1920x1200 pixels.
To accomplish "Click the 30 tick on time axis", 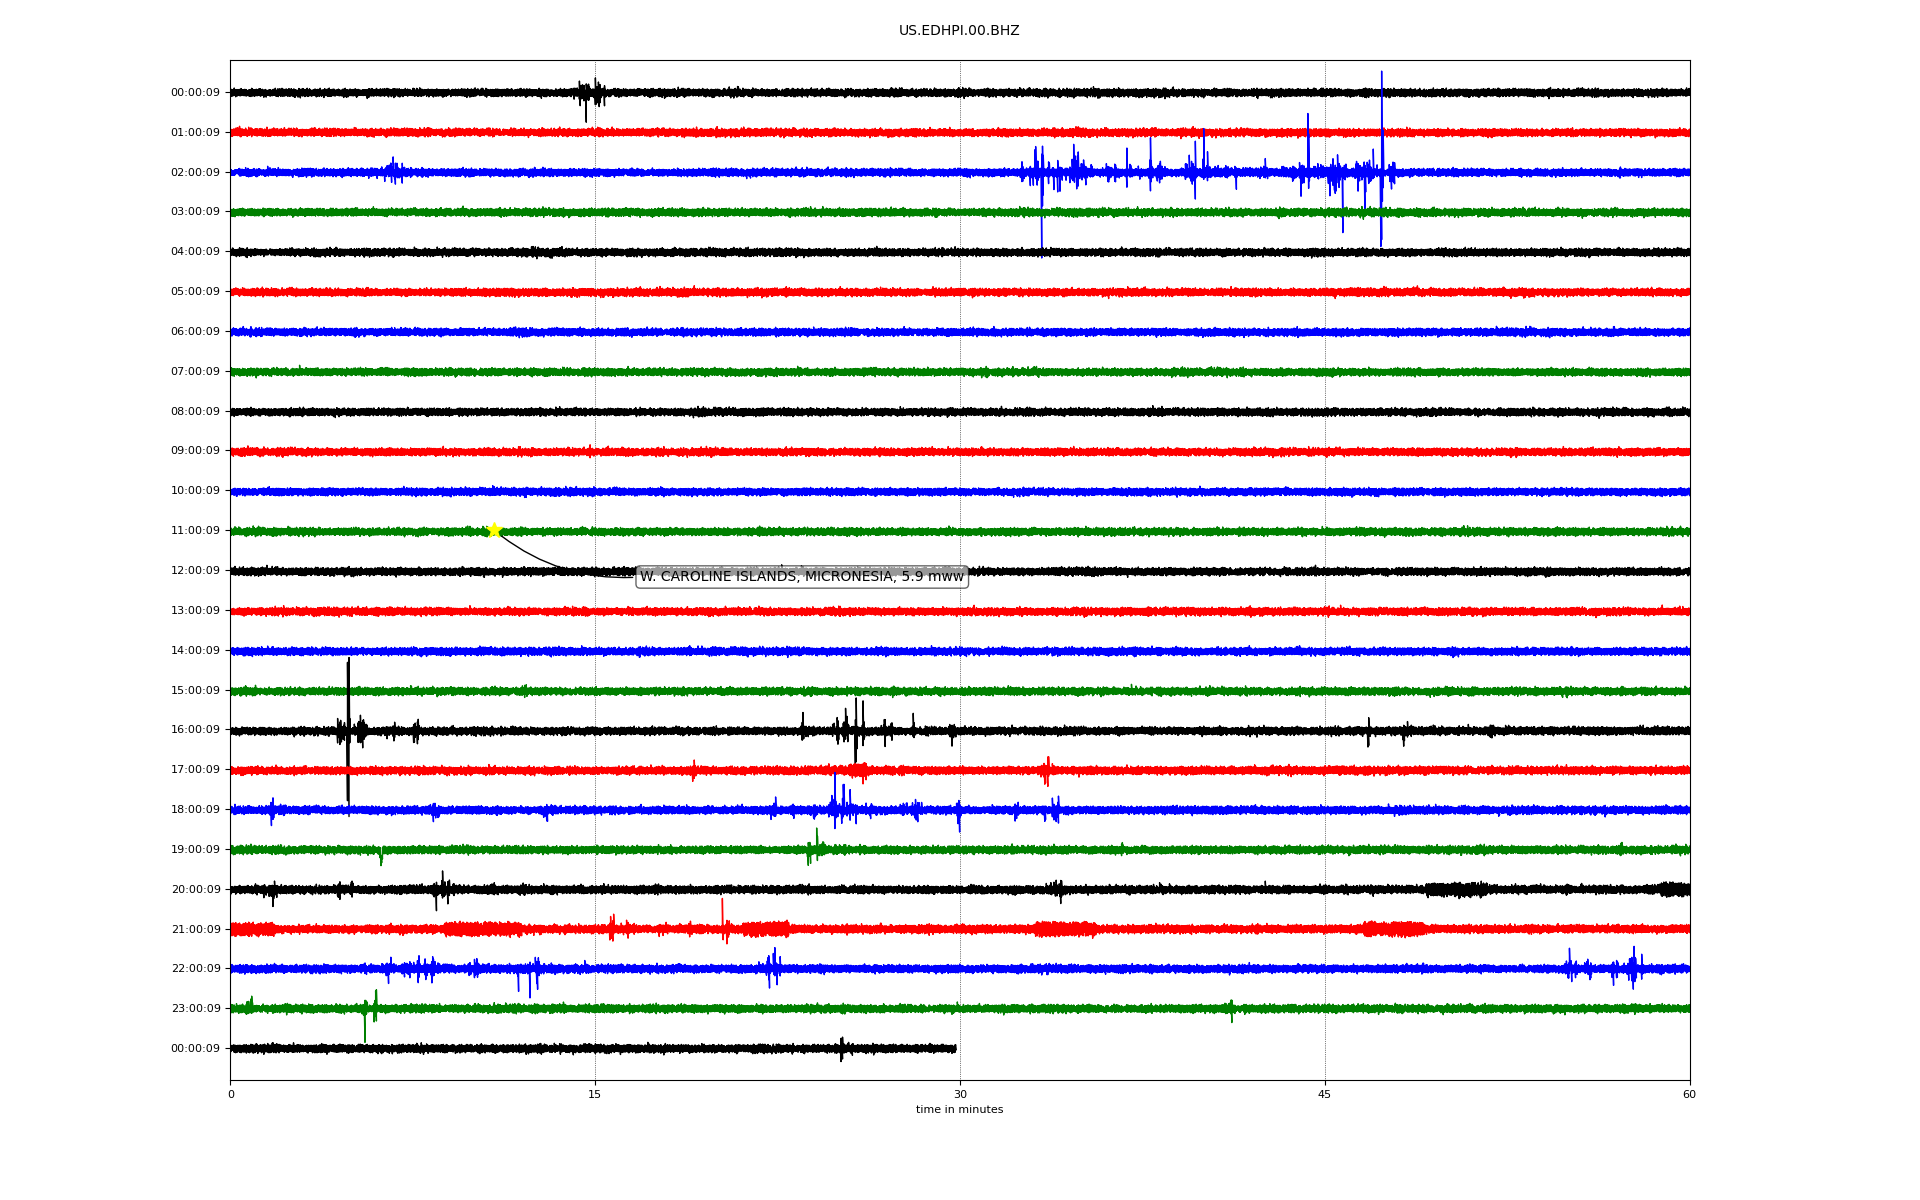I will point(960,1094).
